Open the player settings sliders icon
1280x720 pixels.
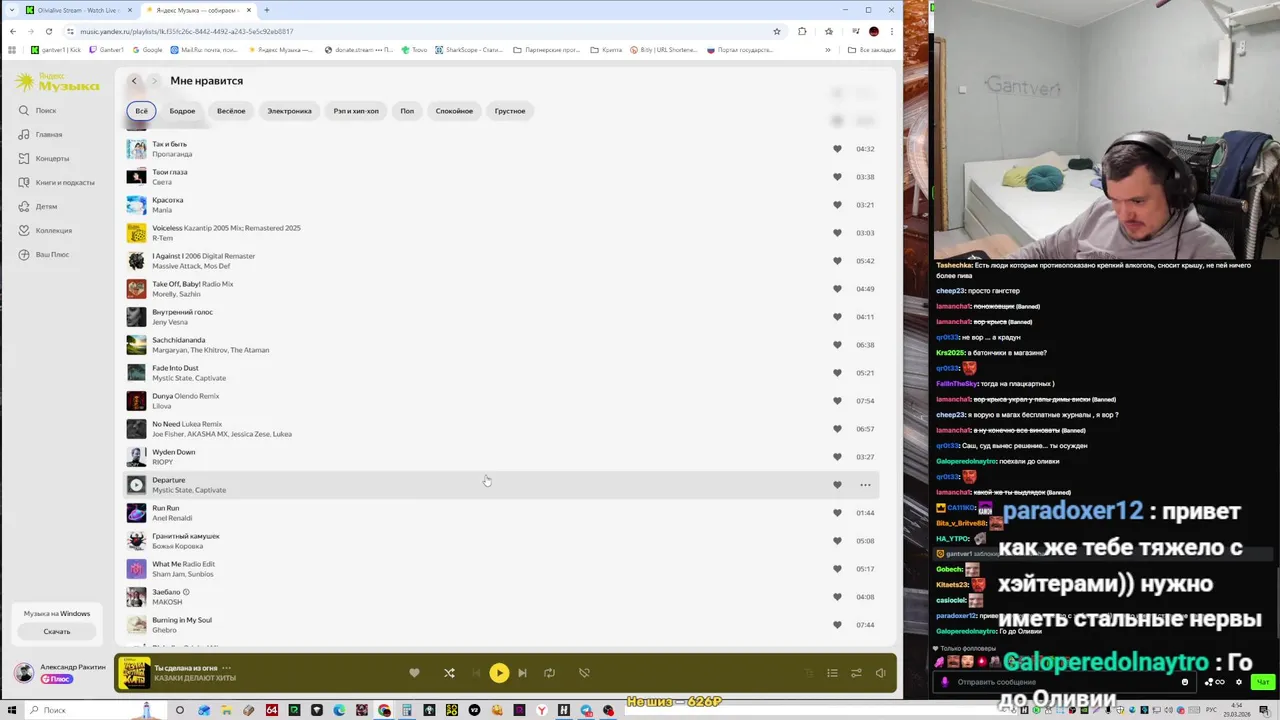pos(856,673)
